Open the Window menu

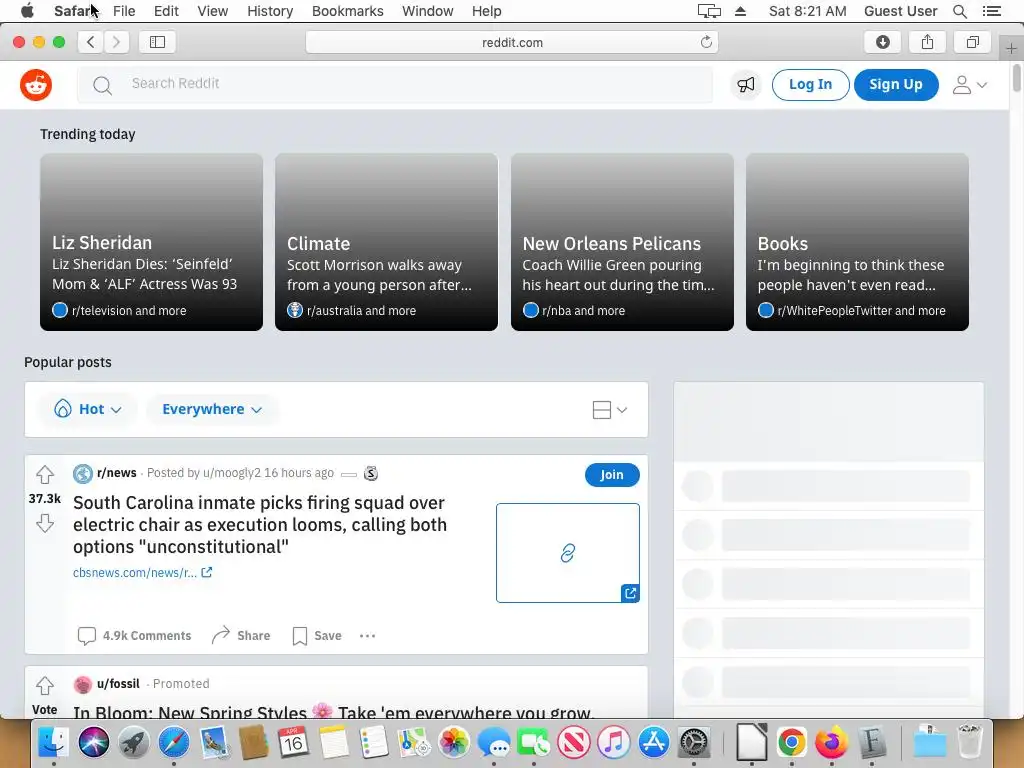click(428, 11)
